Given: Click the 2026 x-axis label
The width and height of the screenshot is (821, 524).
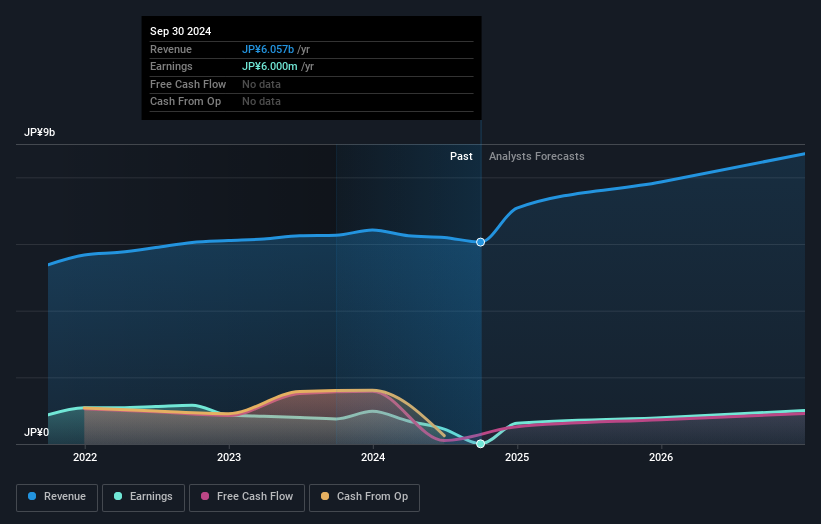Looking at the screenshot, I should click(x=661, y=457).
